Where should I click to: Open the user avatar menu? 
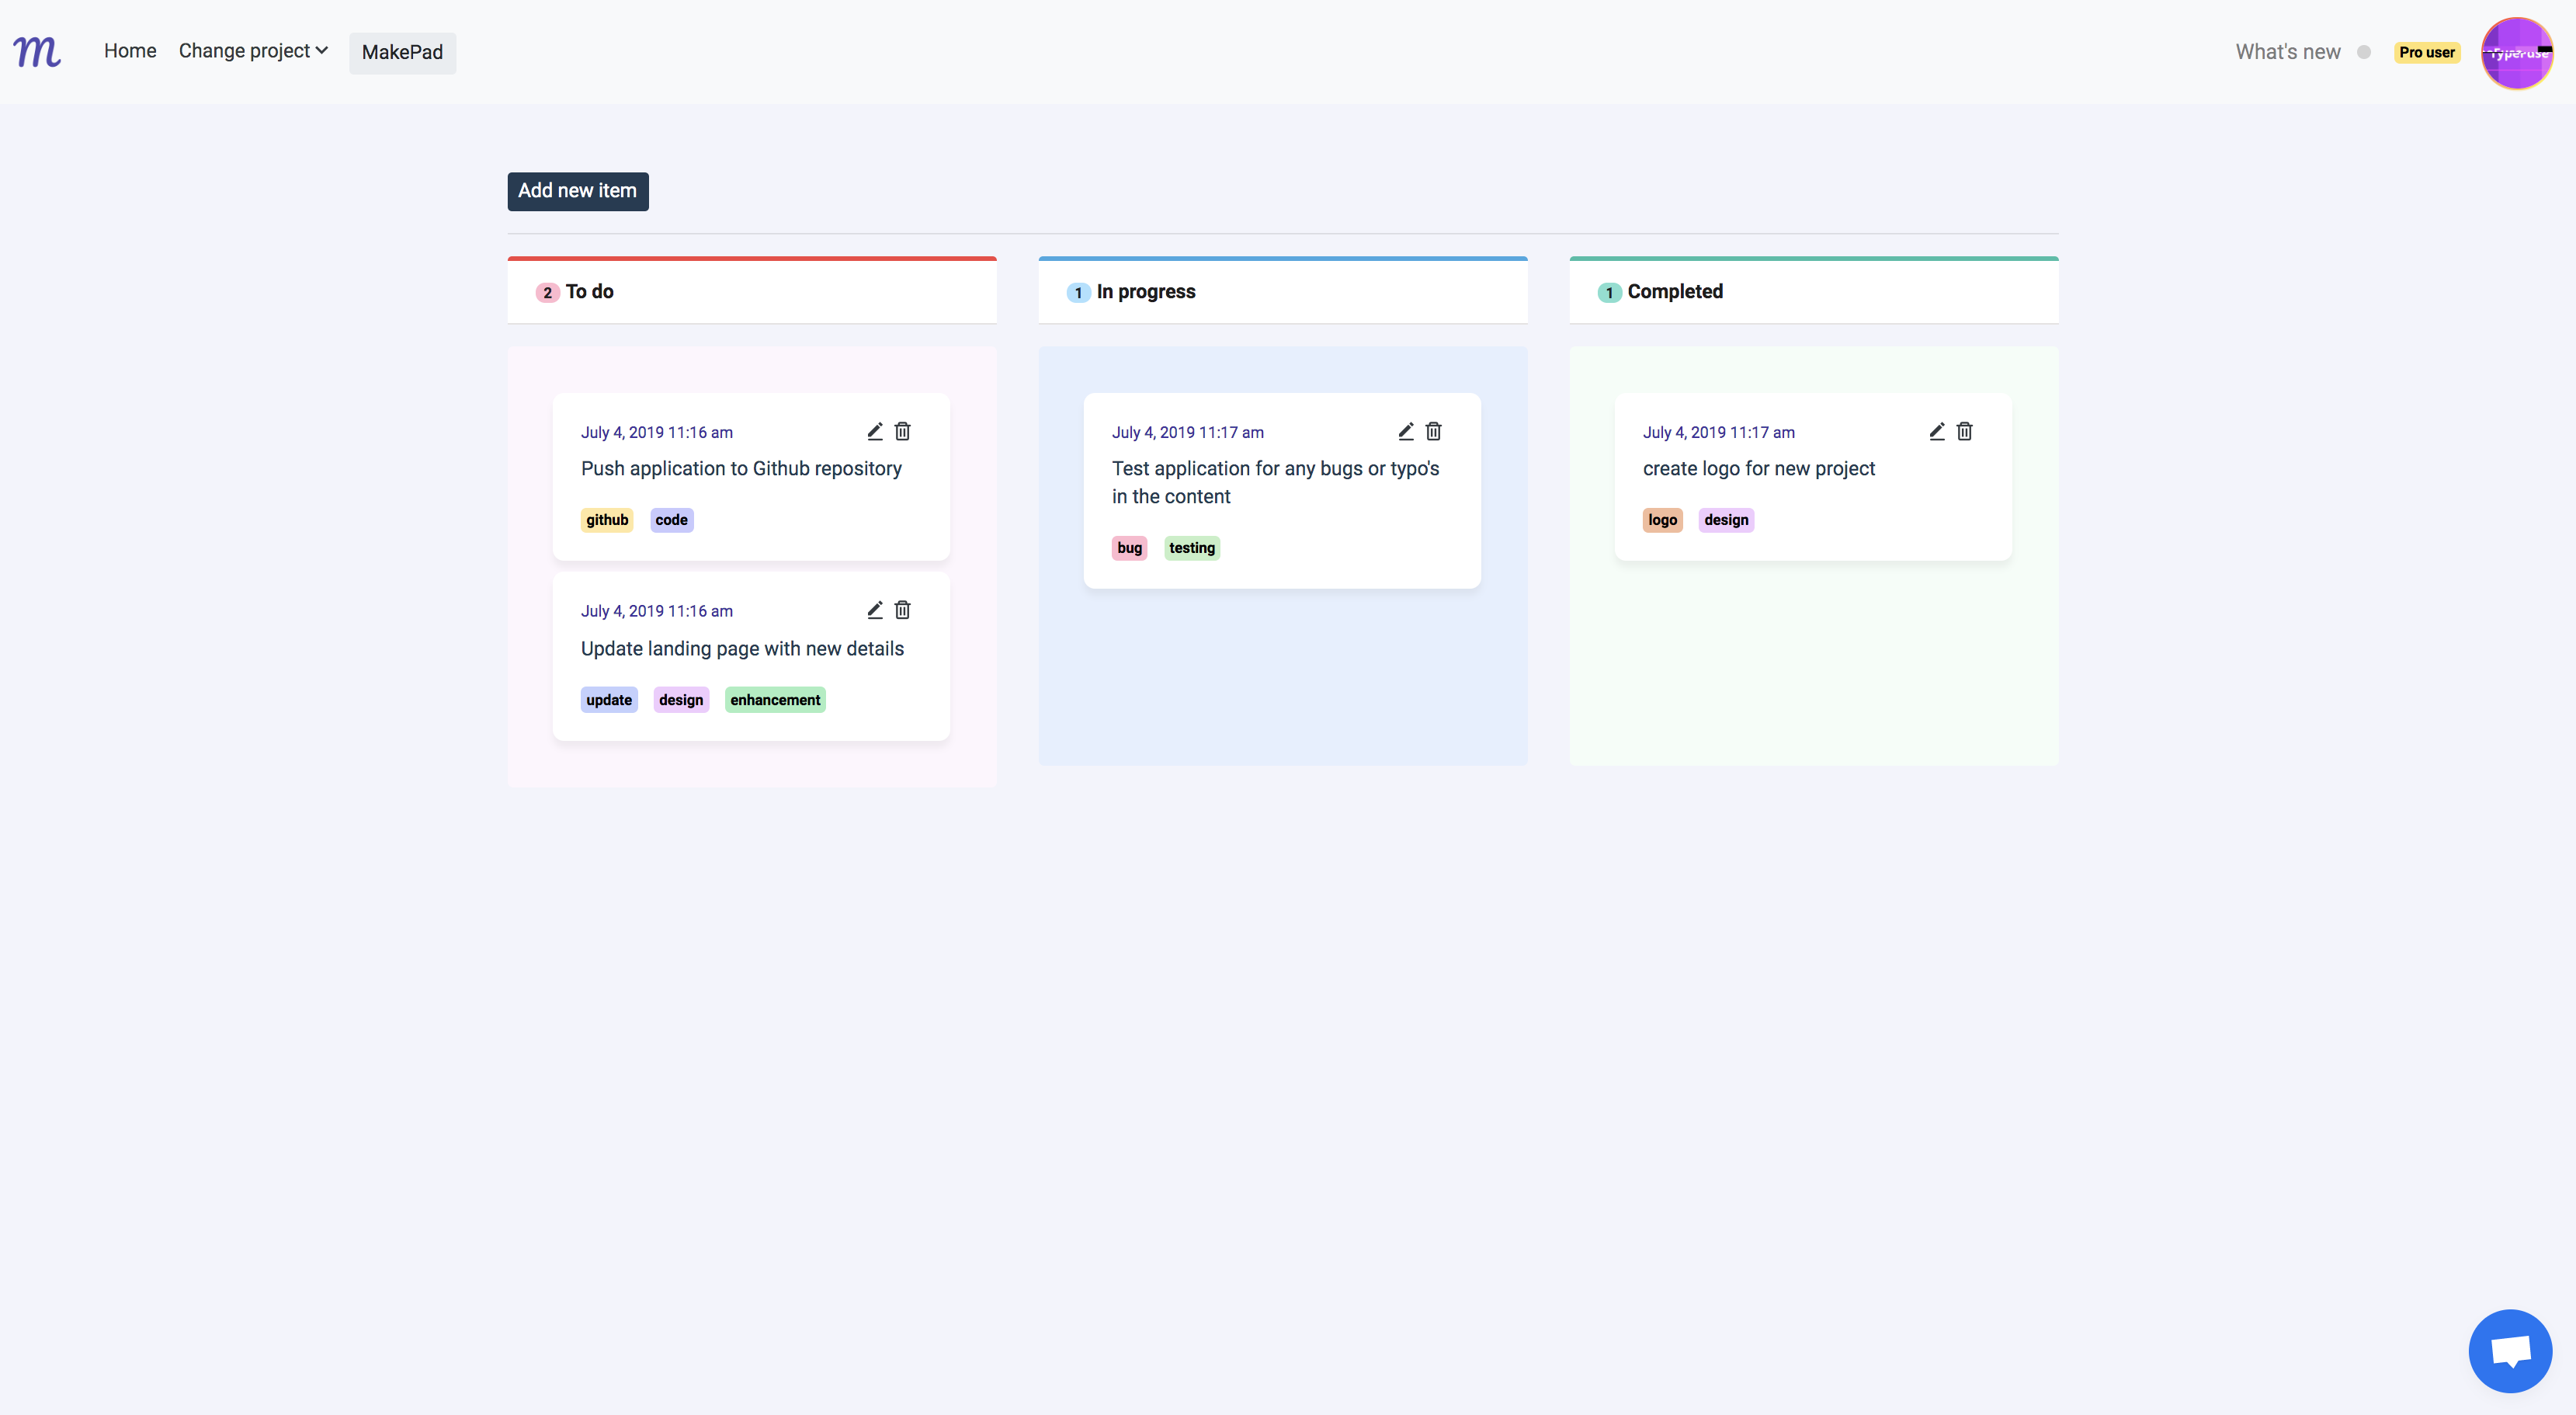2516,53
